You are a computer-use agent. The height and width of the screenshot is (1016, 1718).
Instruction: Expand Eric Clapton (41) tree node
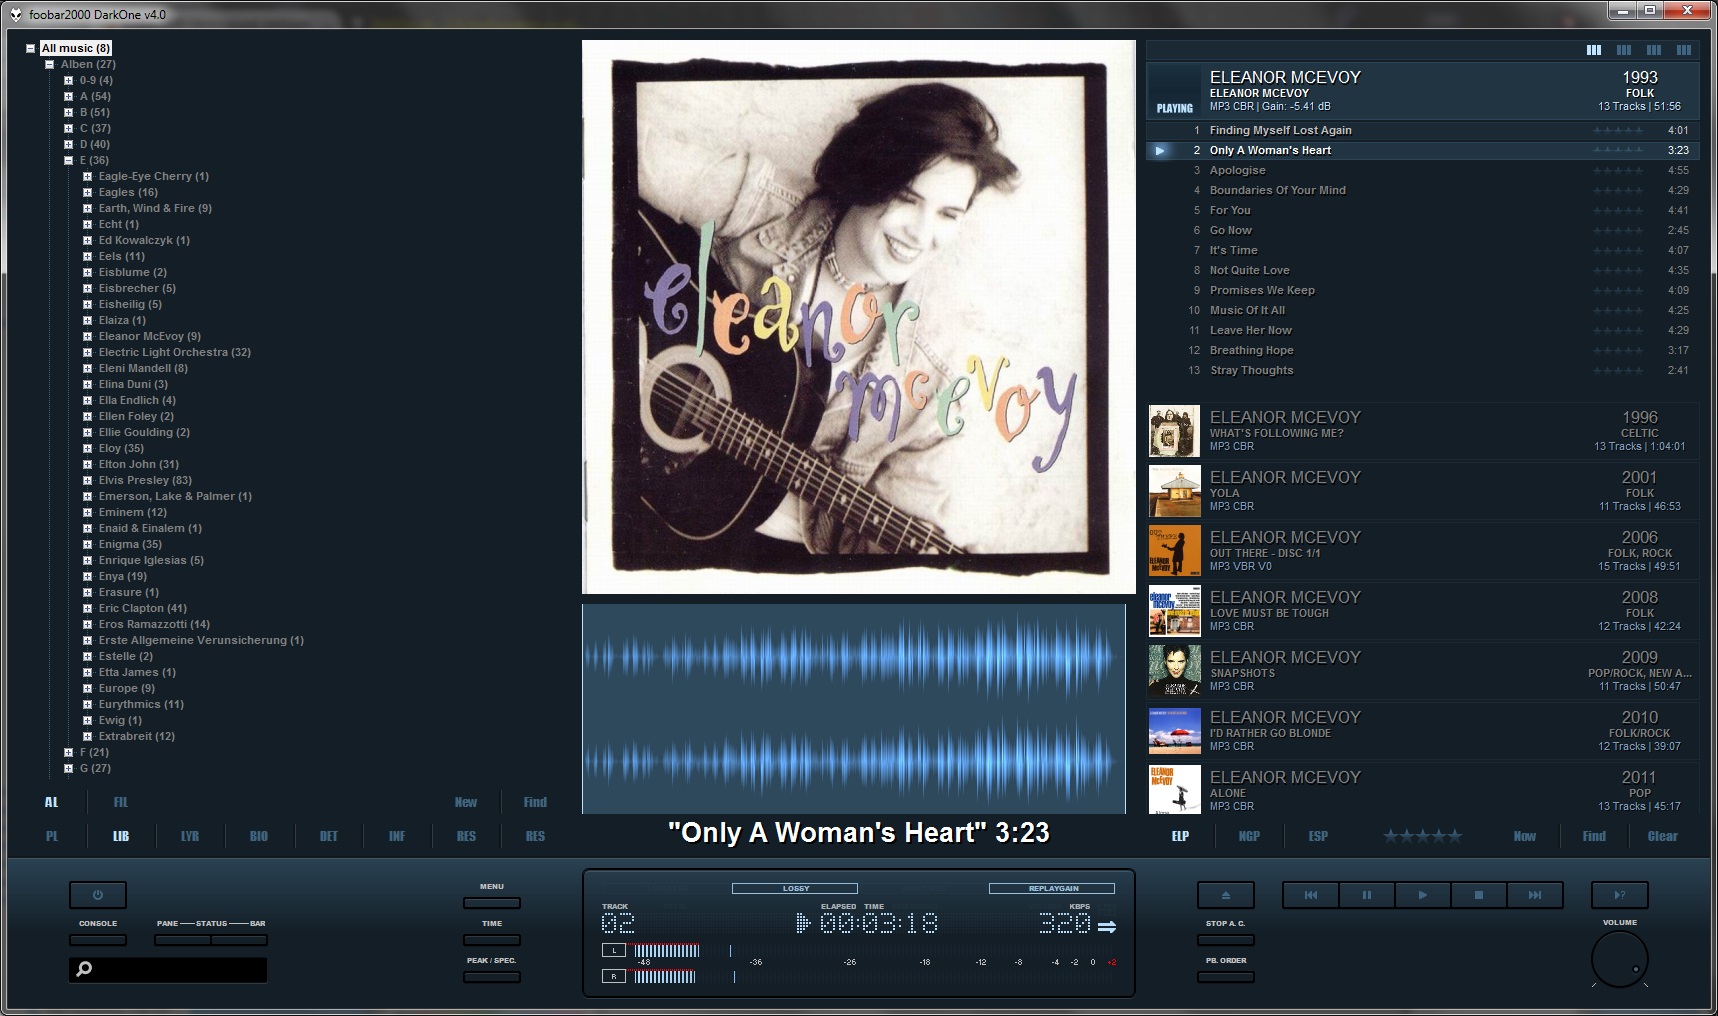click(87, 608)
